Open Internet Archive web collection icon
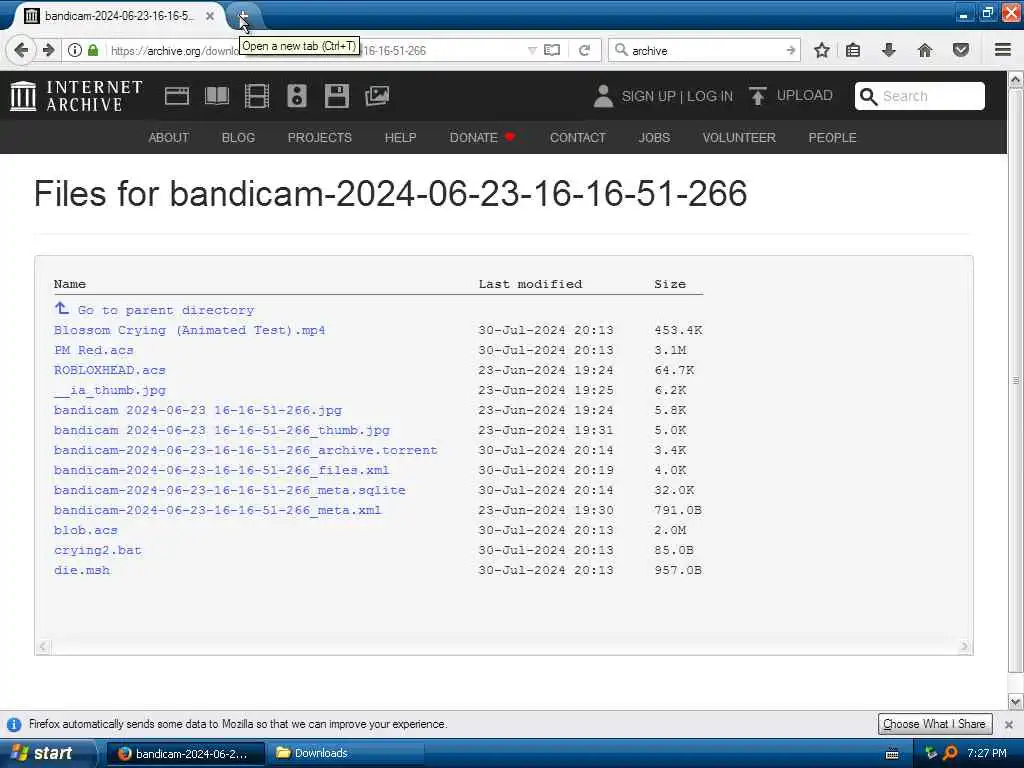 177,96
